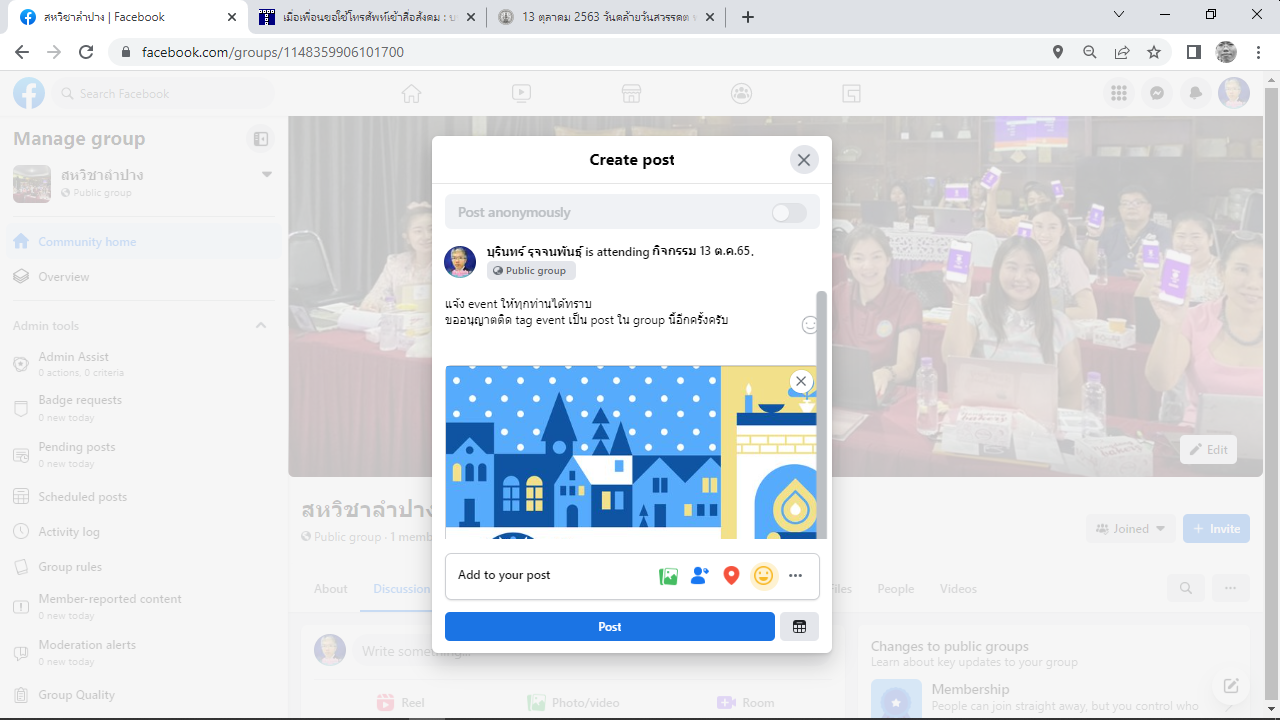Image resolution: width=1280 pixels, height=720 pixels.
Task: Focus the Search Facebook field
Action: pyautogui.click(x=162, y=93)
